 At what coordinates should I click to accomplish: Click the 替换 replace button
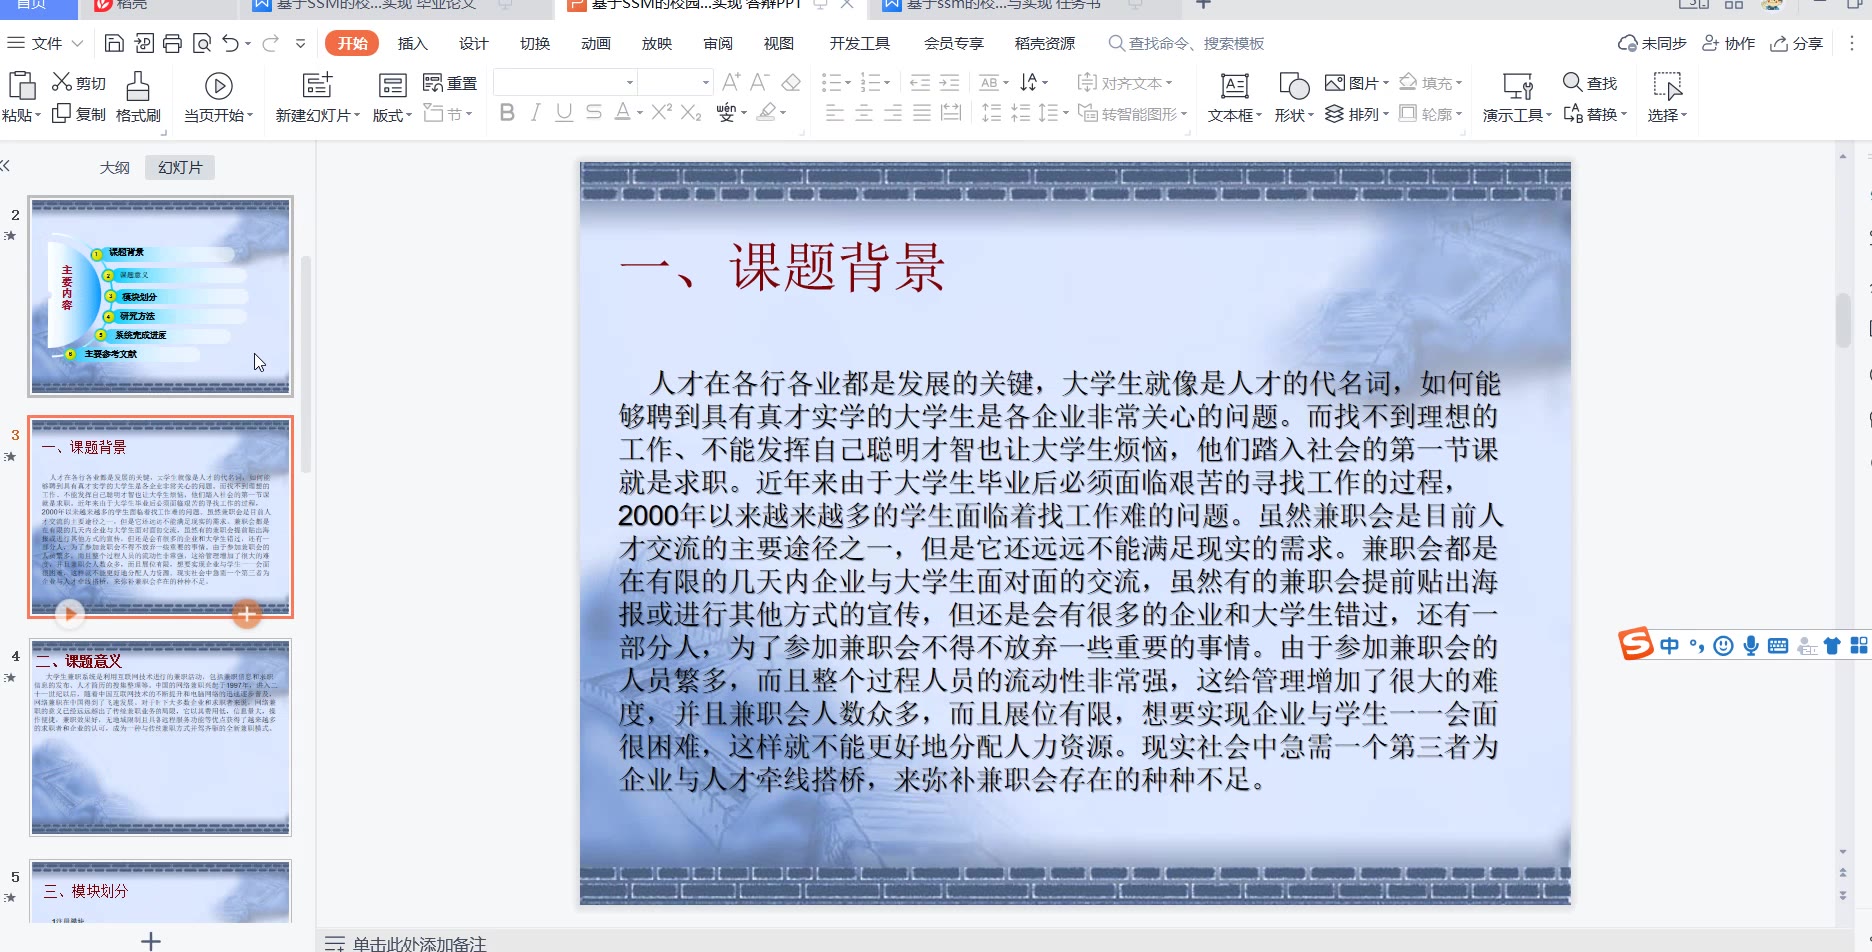[1595, 114]
